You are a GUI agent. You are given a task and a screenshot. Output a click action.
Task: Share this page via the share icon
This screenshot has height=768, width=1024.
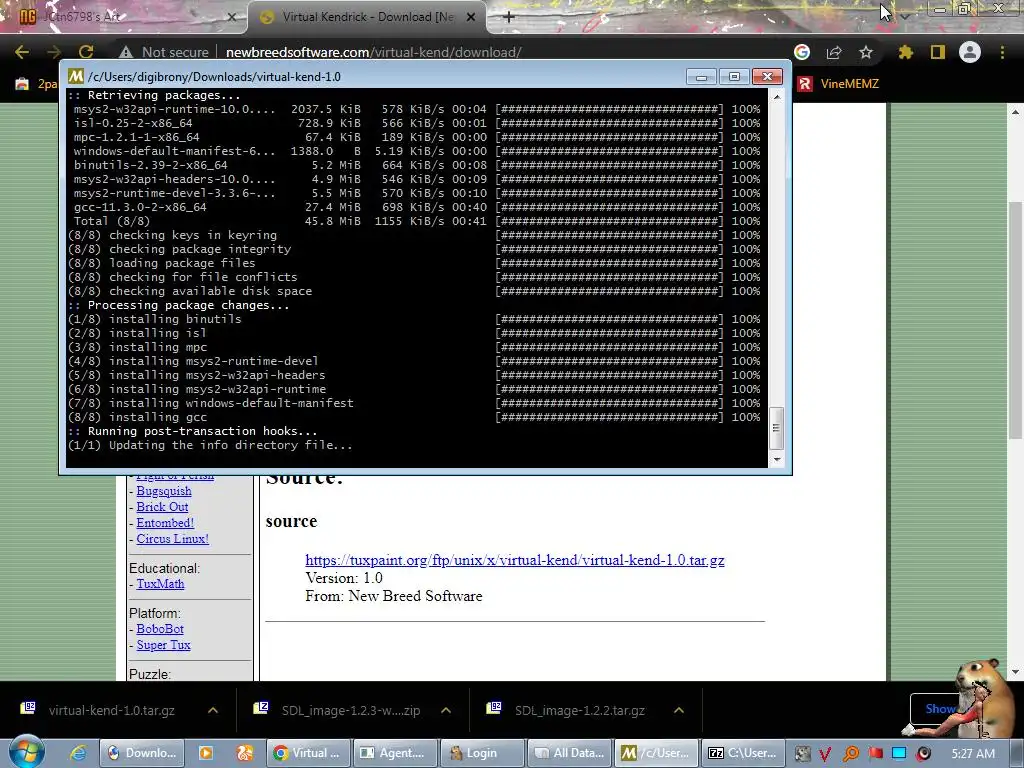834,52
